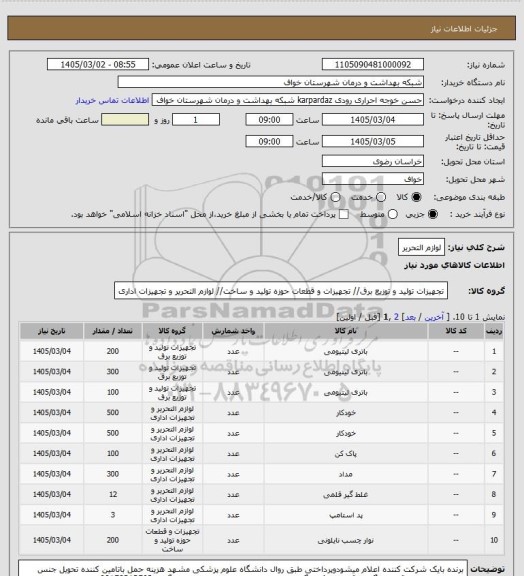Toggle the اسناد خزانه اسلامی payment checkbox
524x576 pixels.
tap(344, 214)
